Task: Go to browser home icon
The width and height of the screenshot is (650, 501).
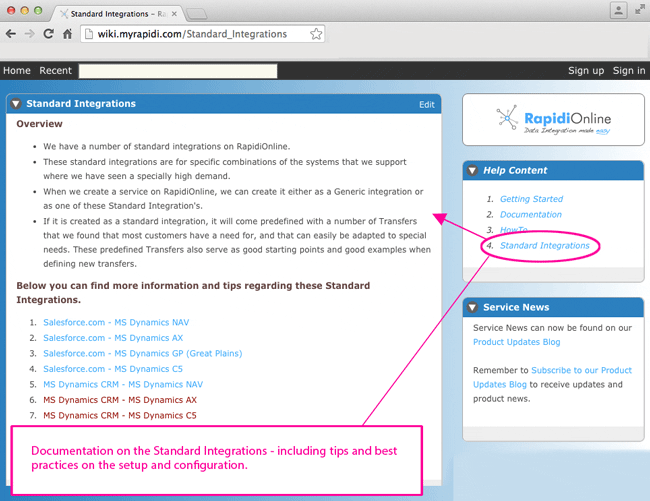Action: tap(67, 34)
